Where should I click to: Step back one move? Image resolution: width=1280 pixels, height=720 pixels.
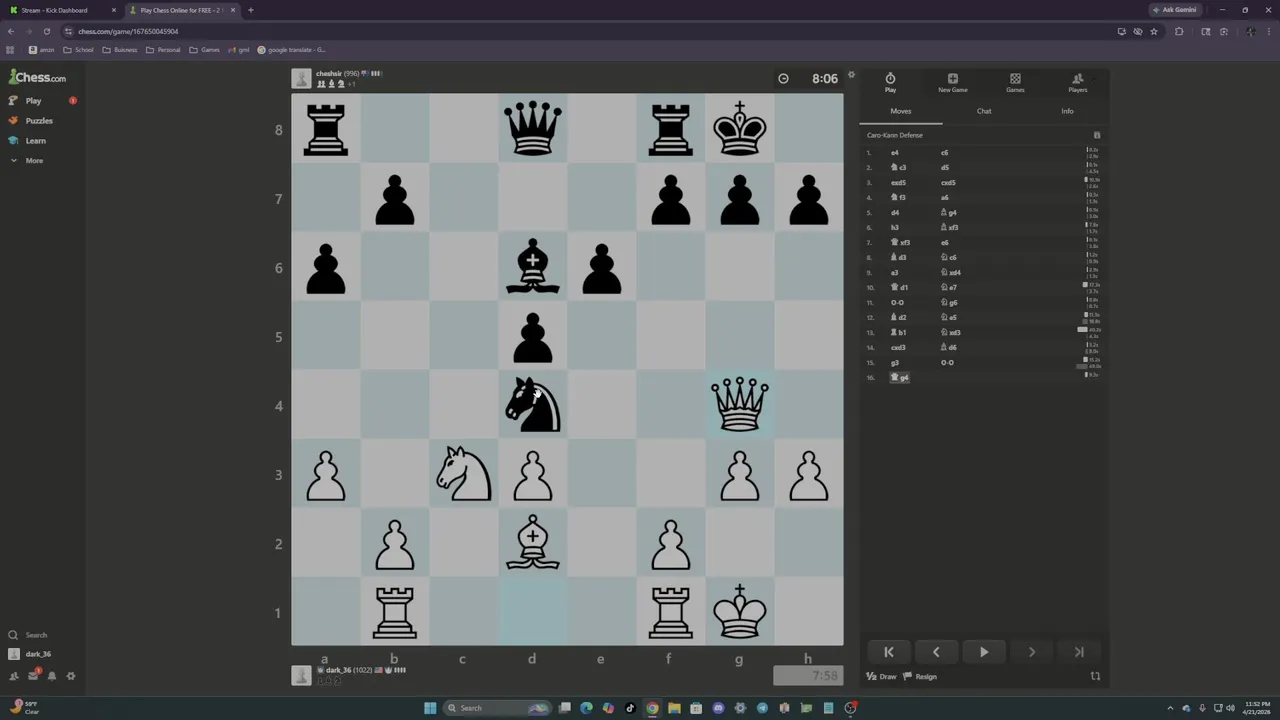[x=936, y=652]
